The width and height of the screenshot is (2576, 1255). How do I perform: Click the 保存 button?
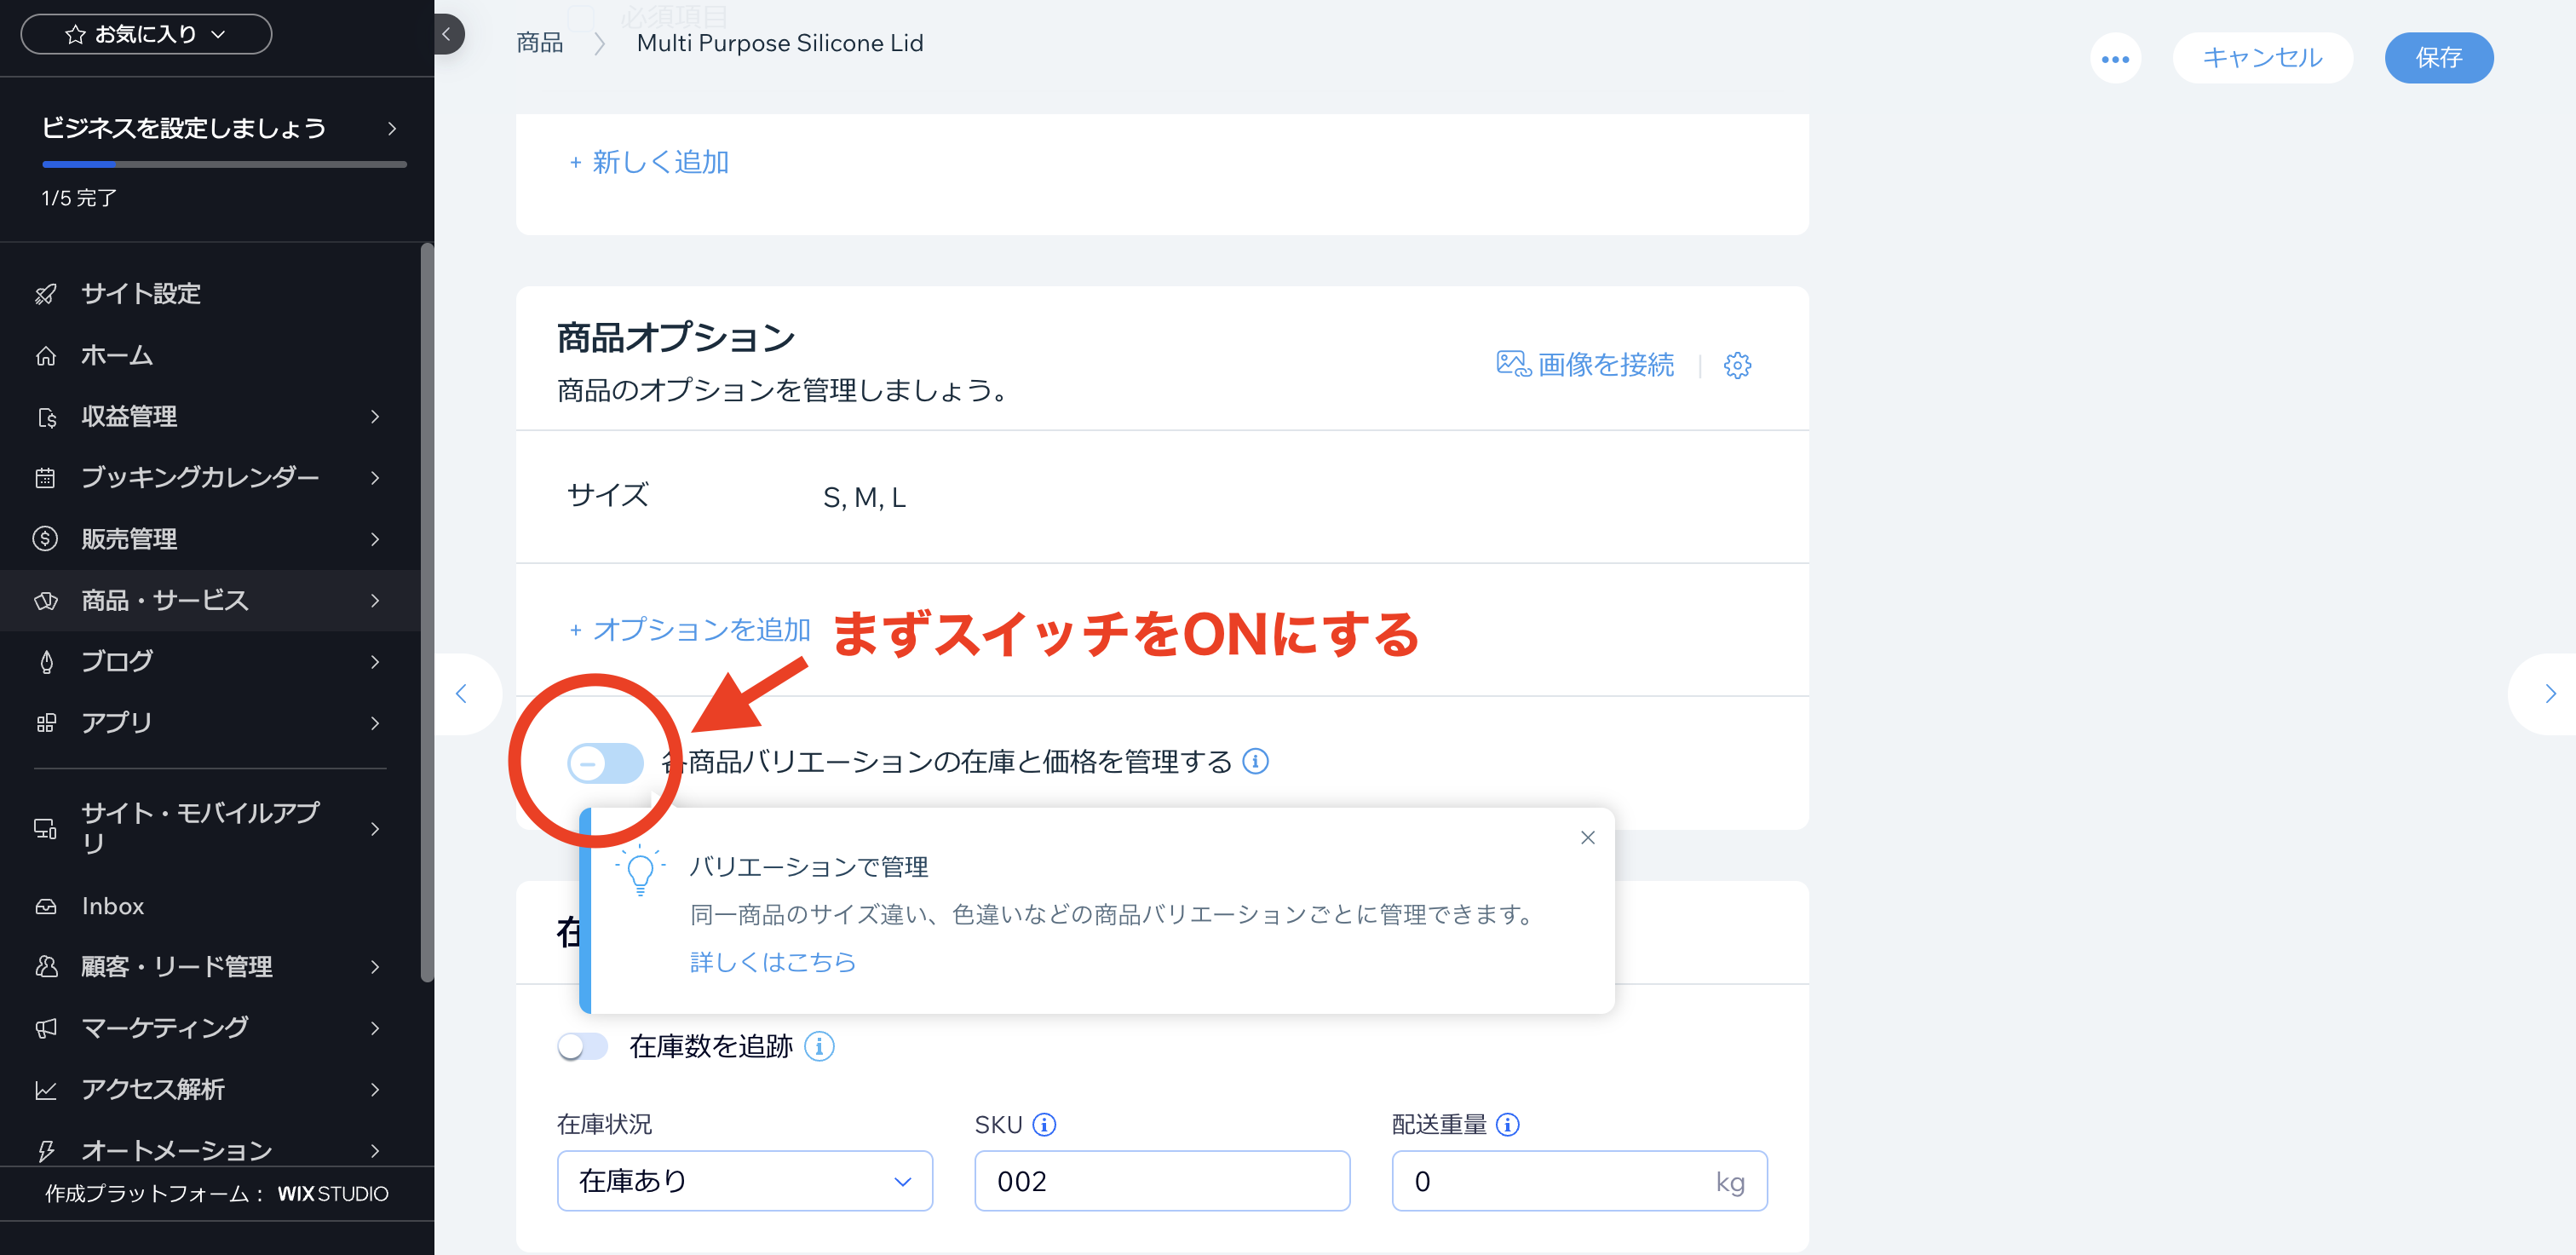(x=2438, y=57)
